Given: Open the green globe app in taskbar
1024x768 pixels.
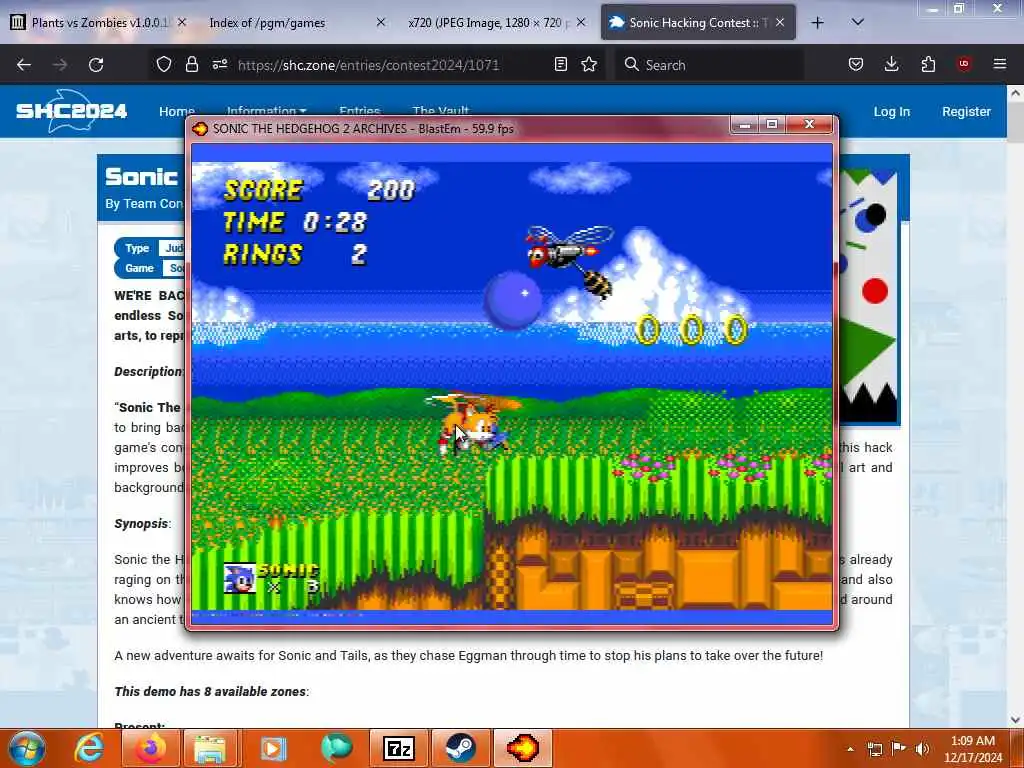Looking at the screenshot, I should point(337,748).
